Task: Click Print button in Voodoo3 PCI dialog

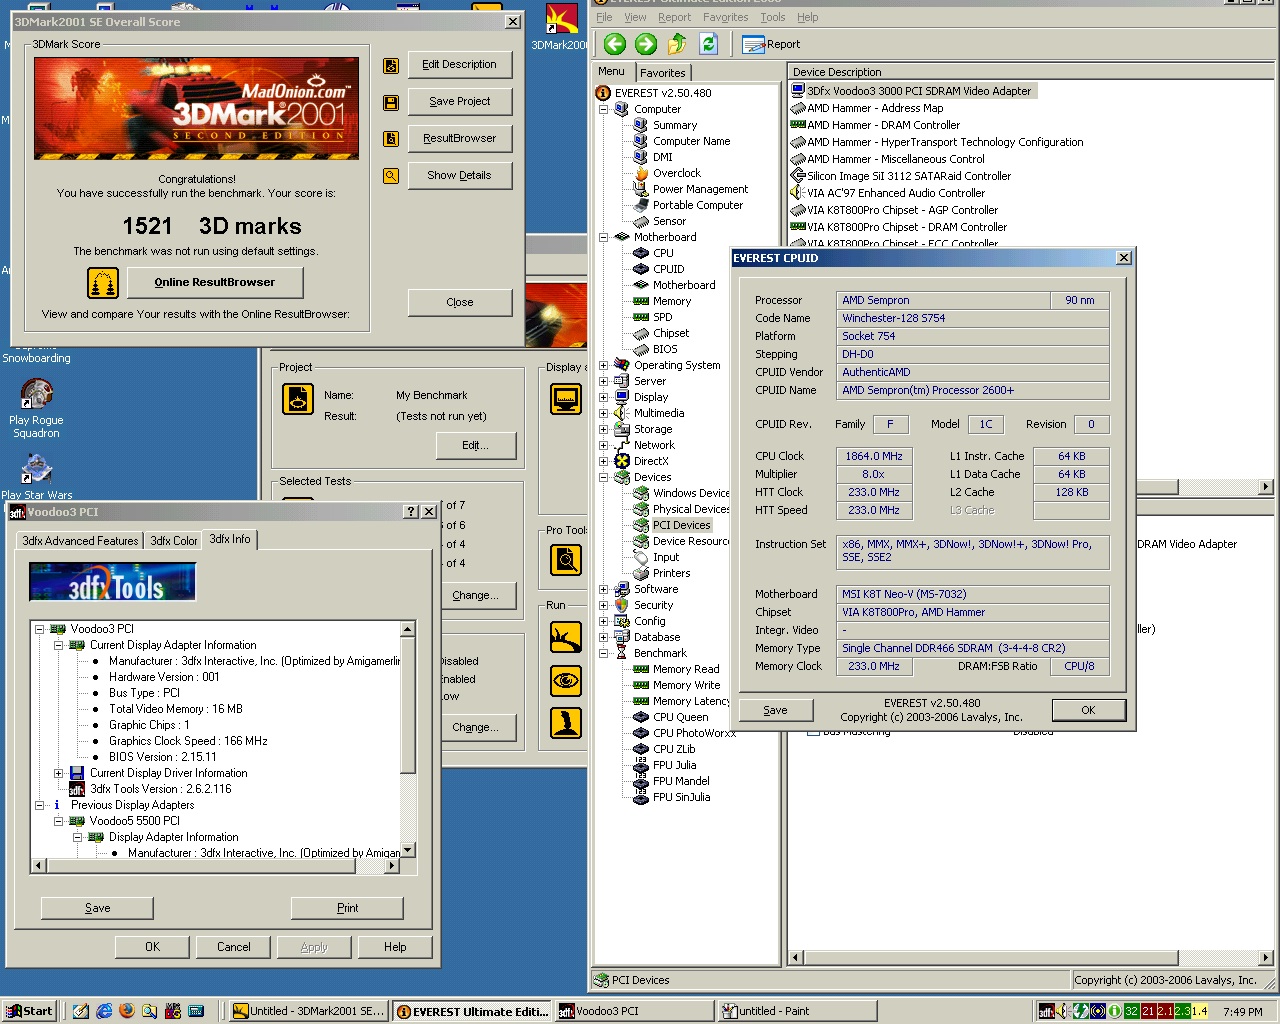Action: click(347, 908)
